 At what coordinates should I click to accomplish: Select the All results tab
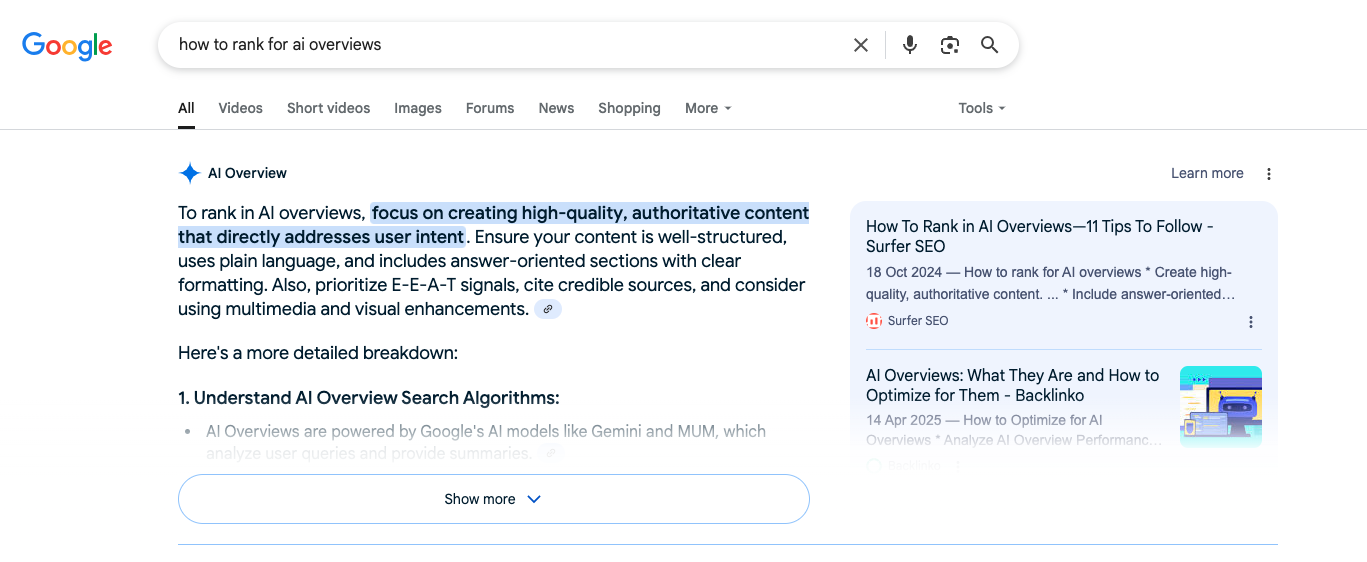click(186, 108)
